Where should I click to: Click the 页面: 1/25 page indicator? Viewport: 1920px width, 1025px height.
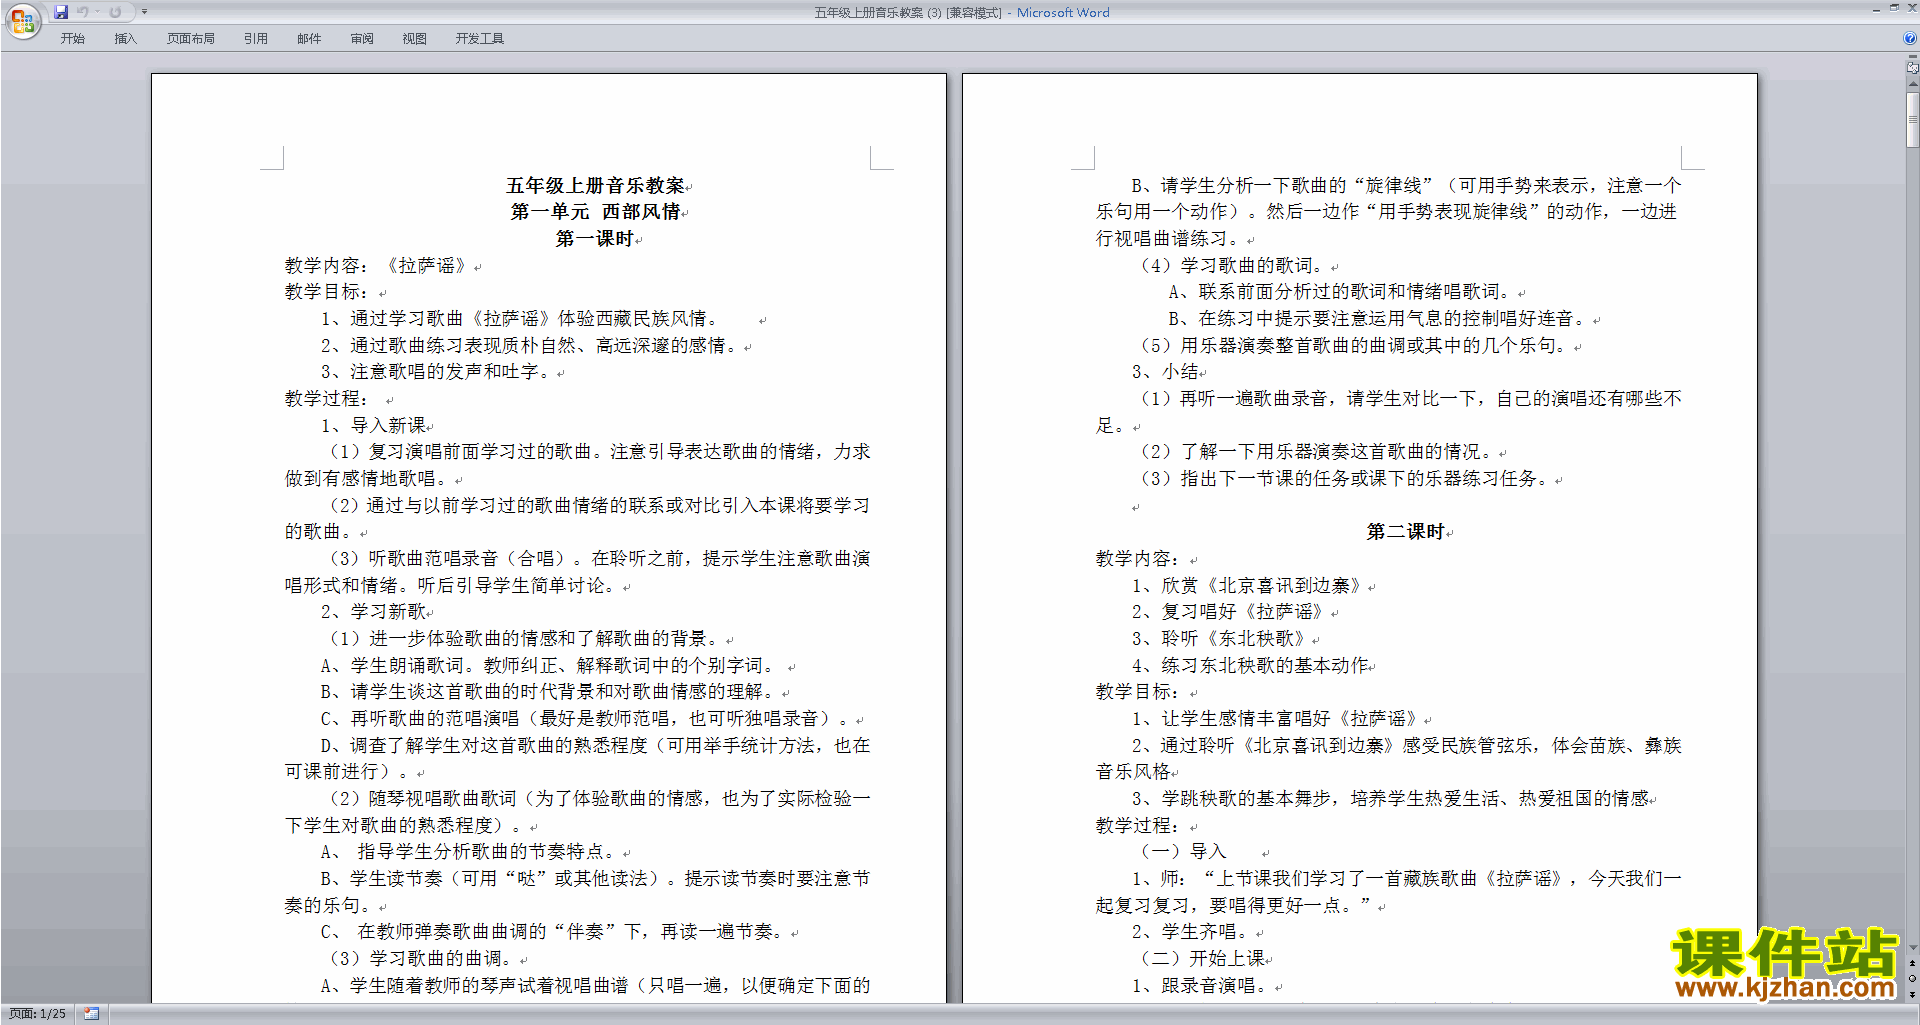(38, 1014)
